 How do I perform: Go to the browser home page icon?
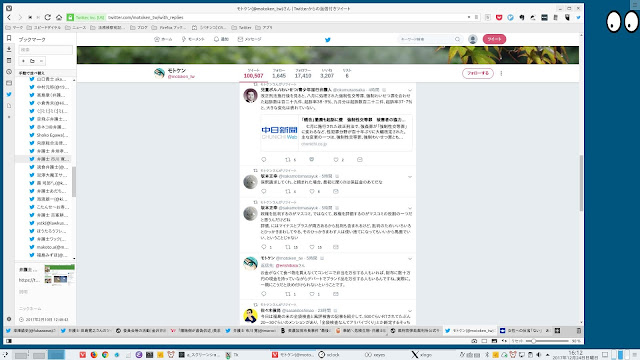pos(59,17)
